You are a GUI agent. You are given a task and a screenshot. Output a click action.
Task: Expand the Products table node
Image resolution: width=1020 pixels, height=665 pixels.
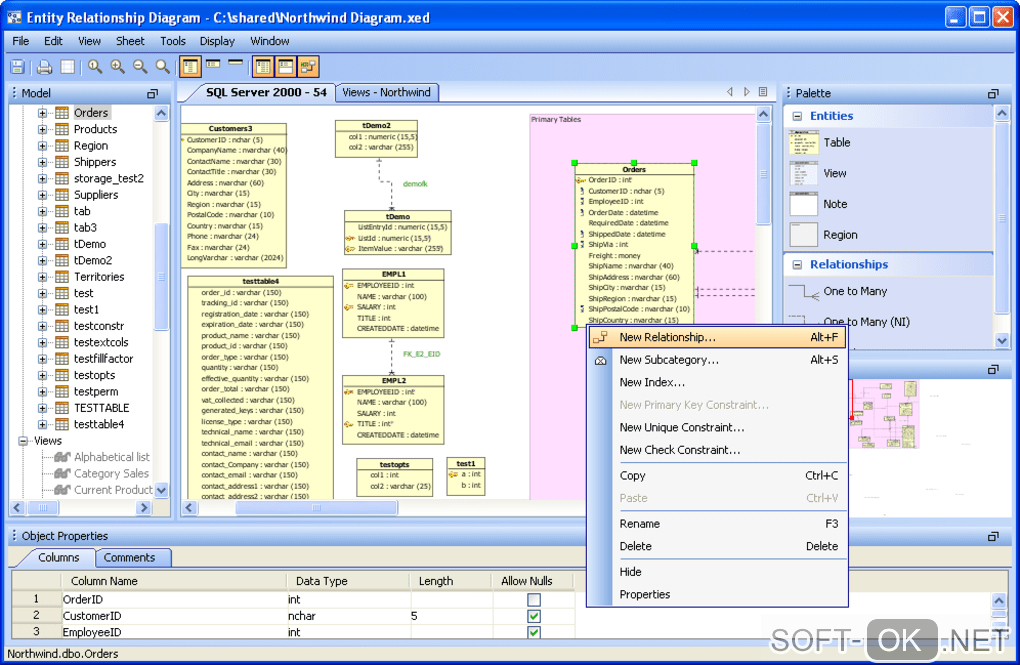tap(42, 129)
